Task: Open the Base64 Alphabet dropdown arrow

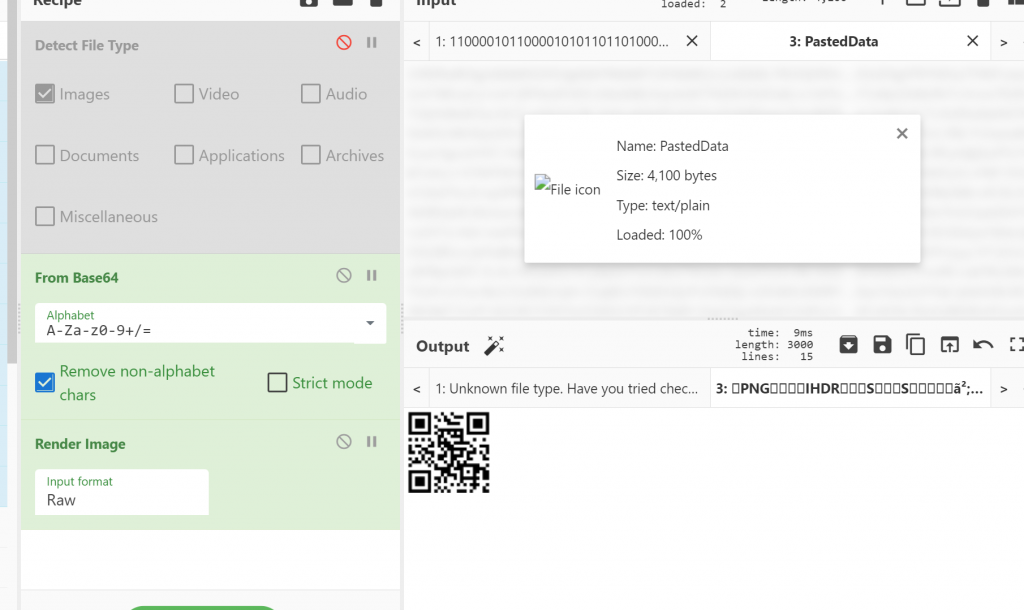Action: coord(370,323)
